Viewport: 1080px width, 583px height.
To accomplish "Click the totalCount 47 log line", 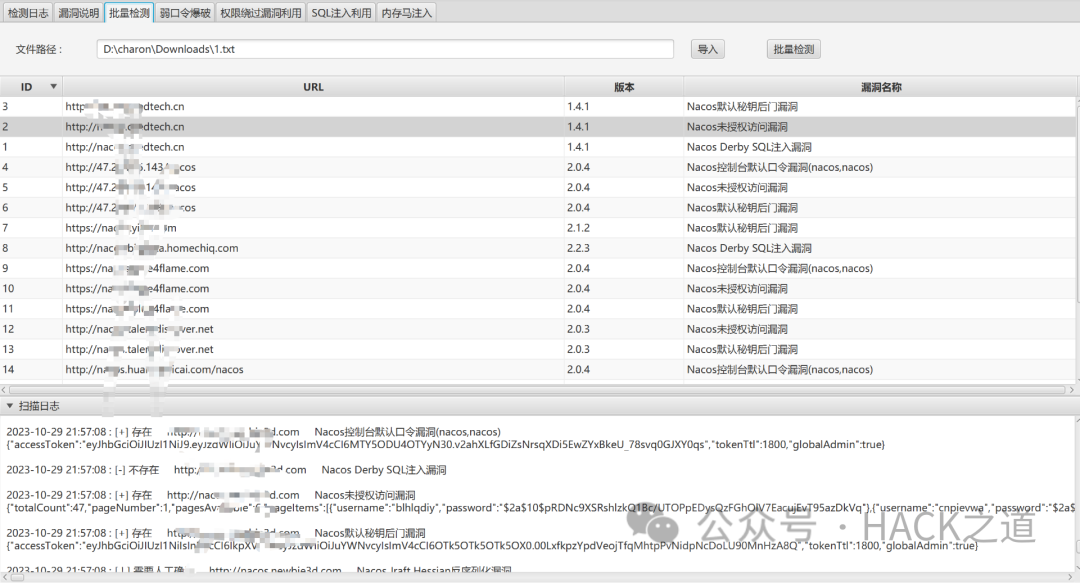I will click(540, 508).
